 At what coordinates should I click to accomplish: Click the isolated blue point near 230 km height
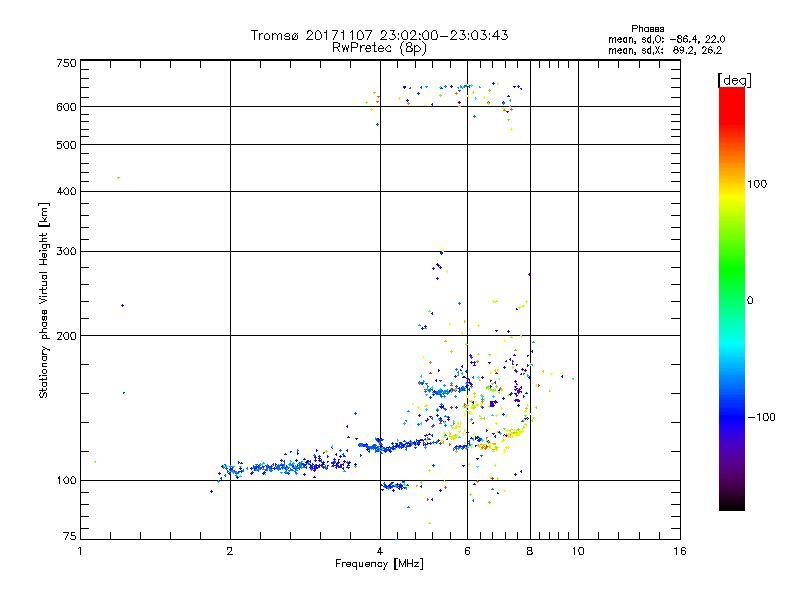click(x=122, y=306)
